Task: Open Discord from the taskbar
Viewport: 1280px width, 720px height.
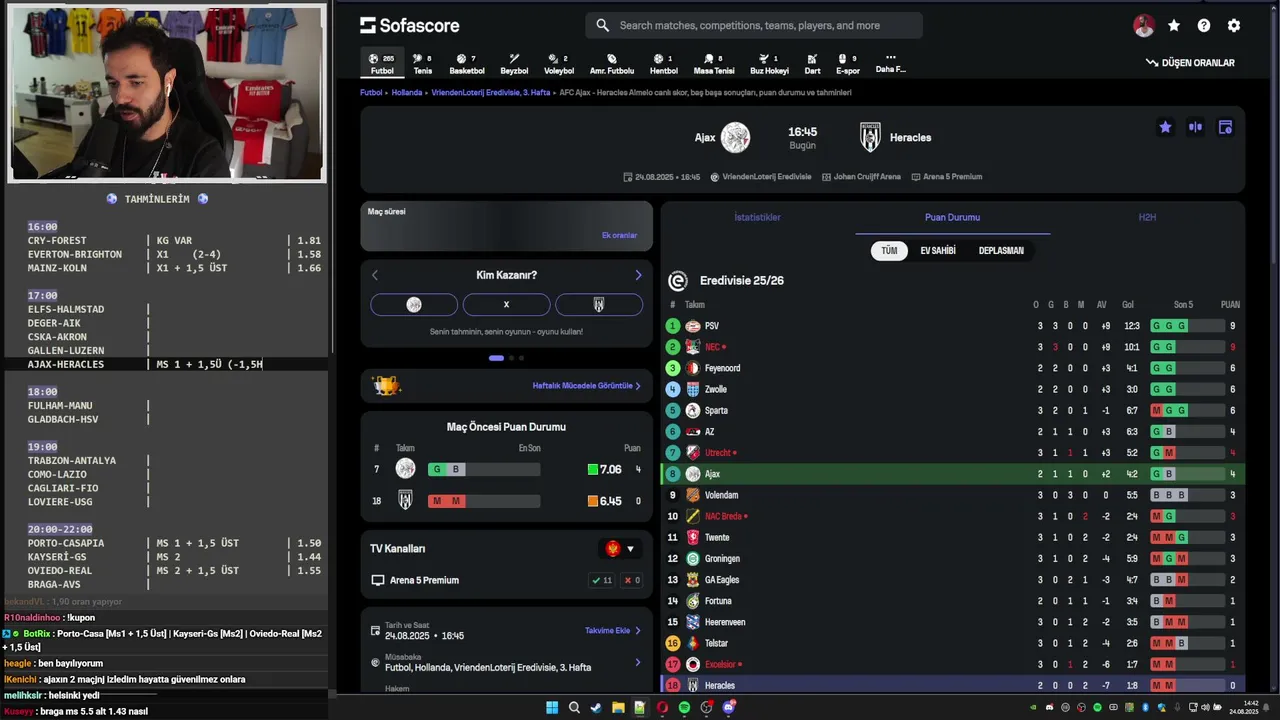Action: coord(728,708)
